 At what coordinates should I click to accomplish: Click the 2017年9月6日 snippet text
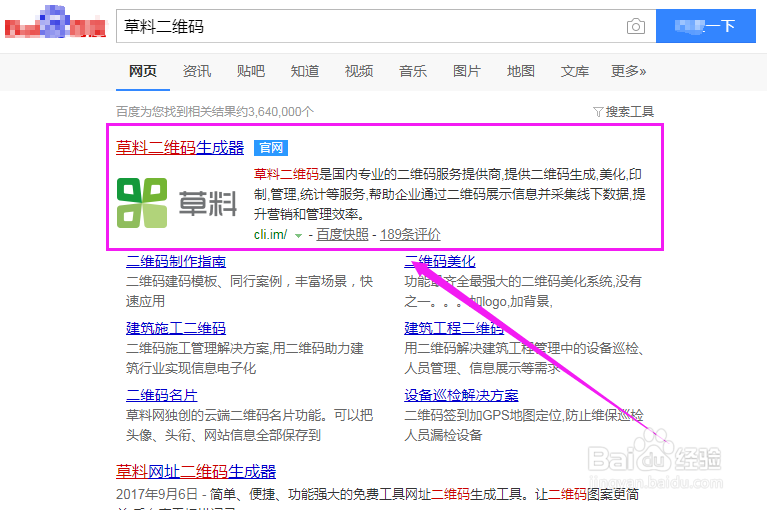coord(377,494)
